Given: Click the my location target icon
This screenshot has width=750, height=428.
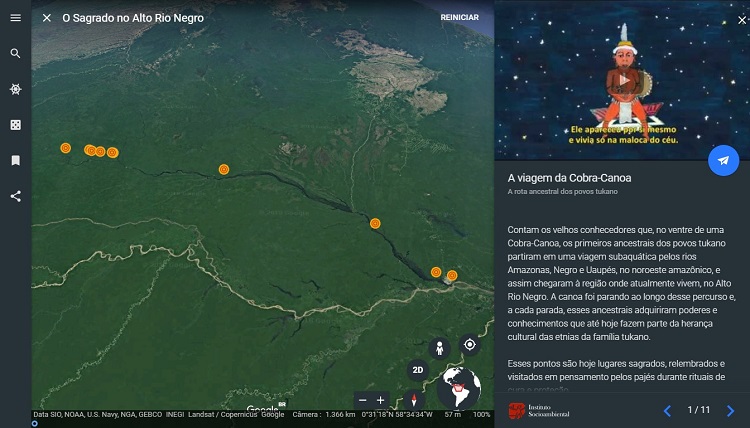Looking at the screenshot, I should [x=469, y=345].
